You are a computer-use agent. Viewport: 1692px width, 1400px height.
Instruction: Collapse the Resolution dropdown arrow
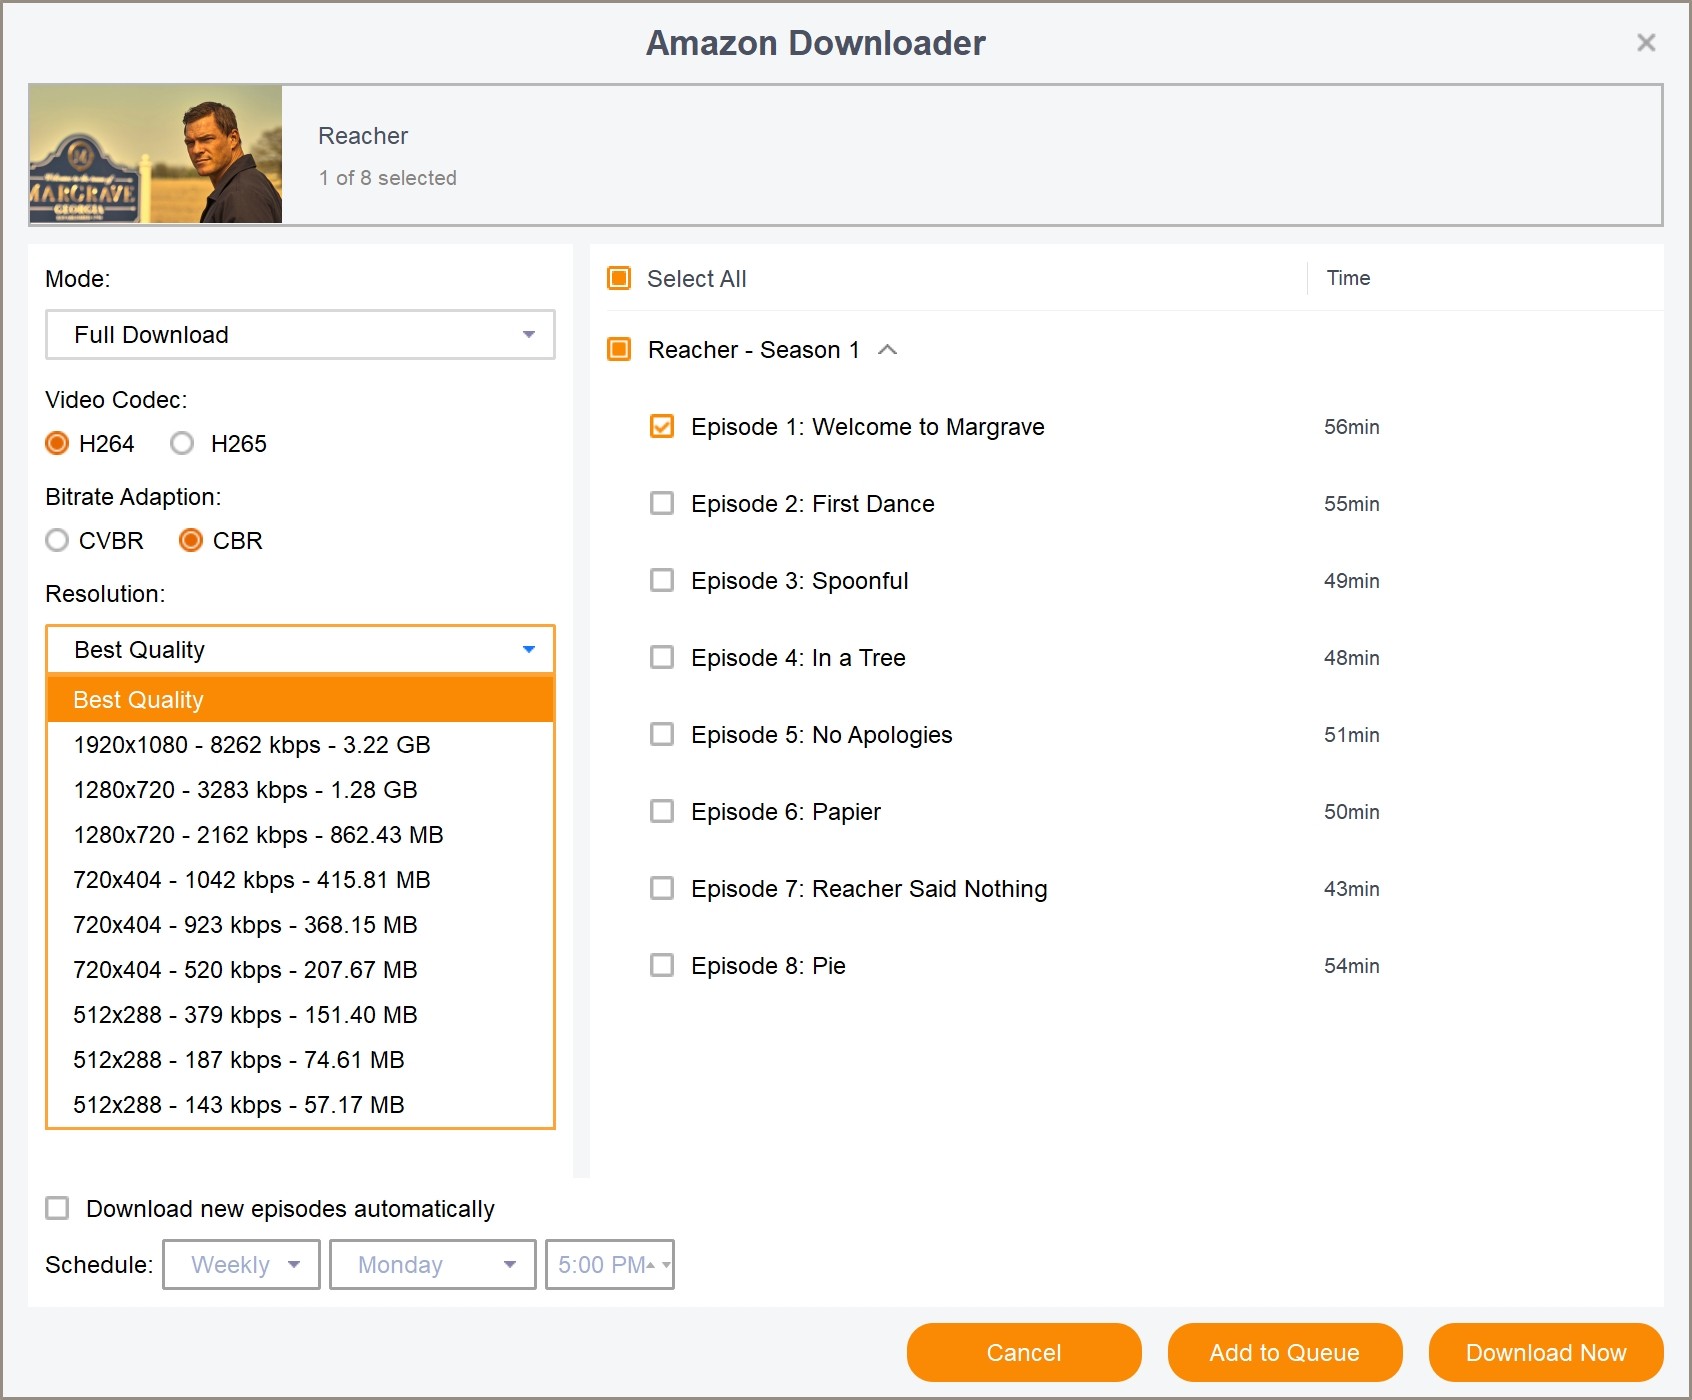point(529,650)
